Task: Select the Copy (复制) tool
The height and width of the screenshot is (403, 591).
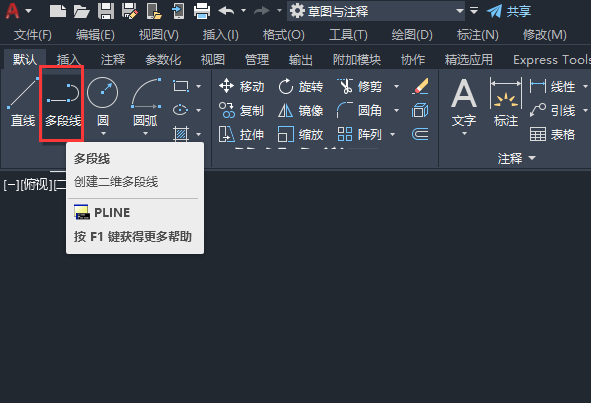Action: coord(242,110)
